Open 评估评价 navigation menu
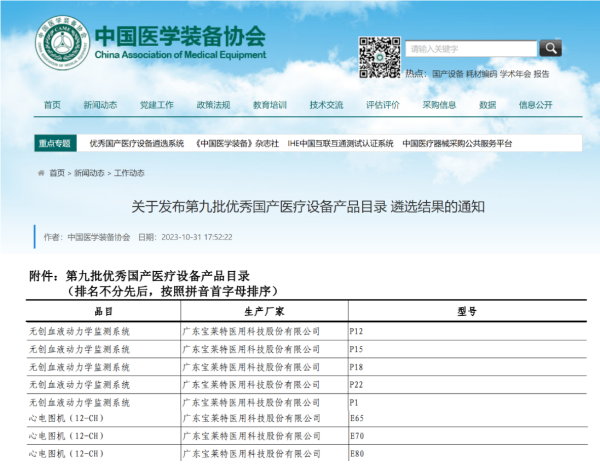The height and width of the screenshot is (475, 600). click(x=383, y=105)
